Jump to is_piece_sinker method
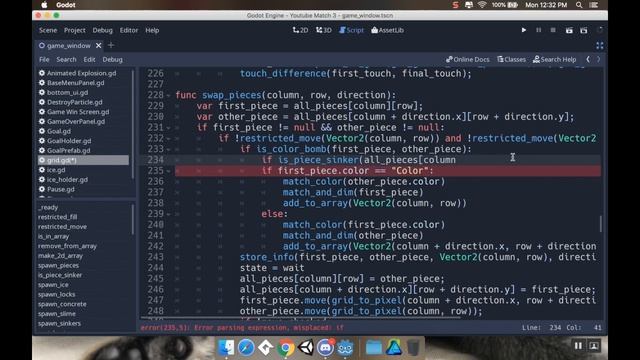Screen dimensions: 640x360 [x=60, y=275]
